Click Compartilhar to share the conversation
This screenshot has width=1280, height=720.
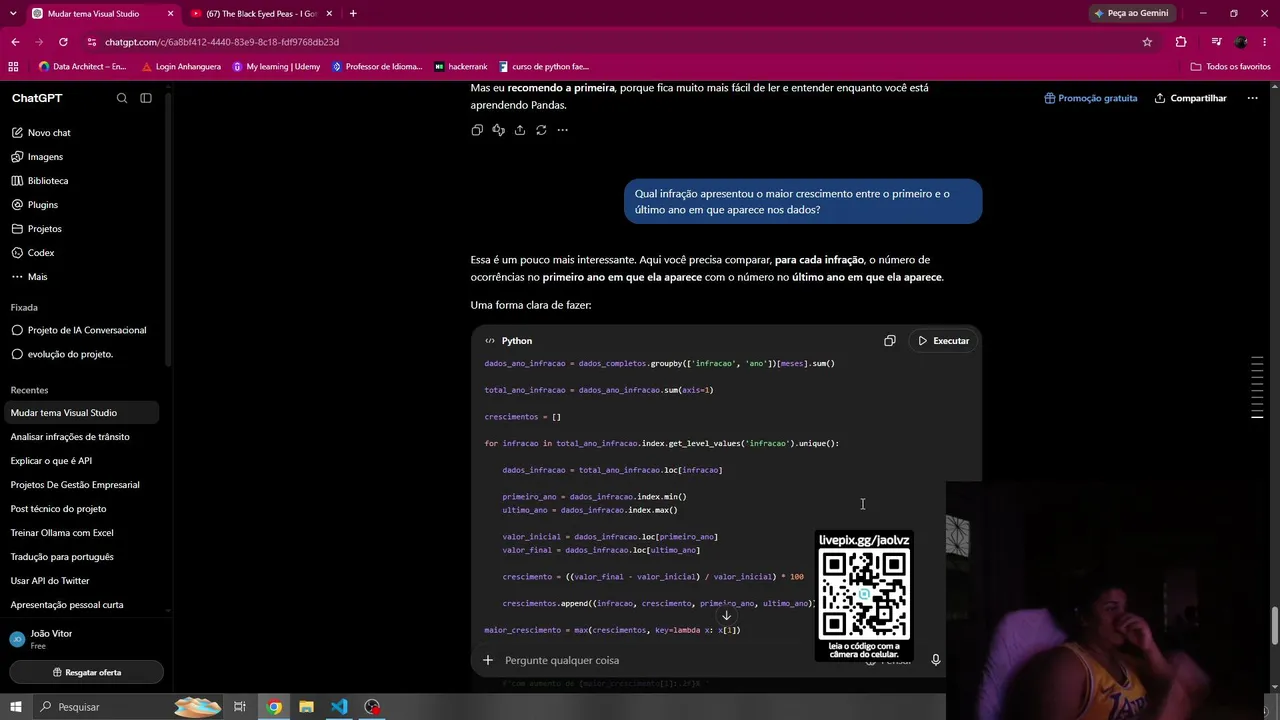[1190, 98]
